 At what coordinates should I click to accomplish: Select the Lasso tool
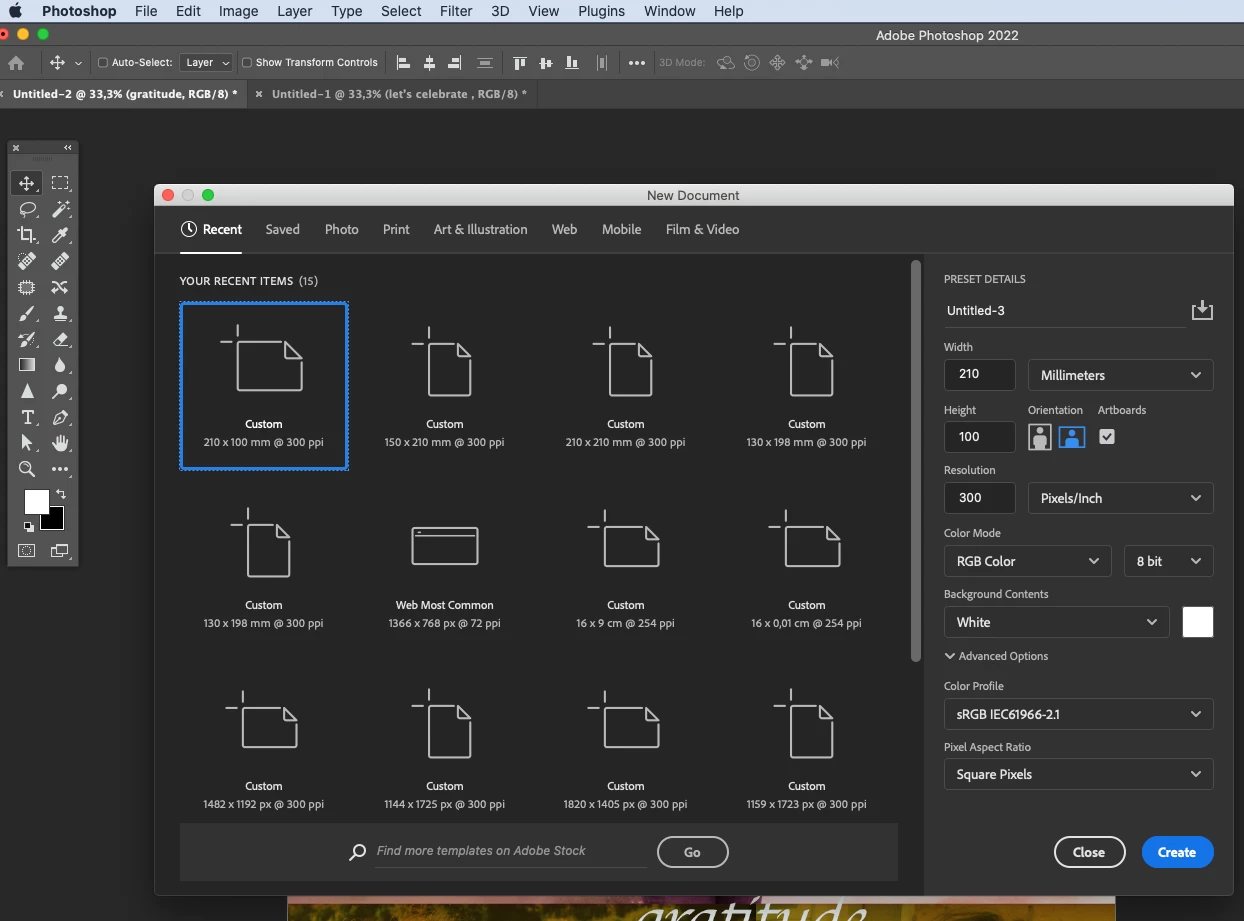click(x=27, y=209)
